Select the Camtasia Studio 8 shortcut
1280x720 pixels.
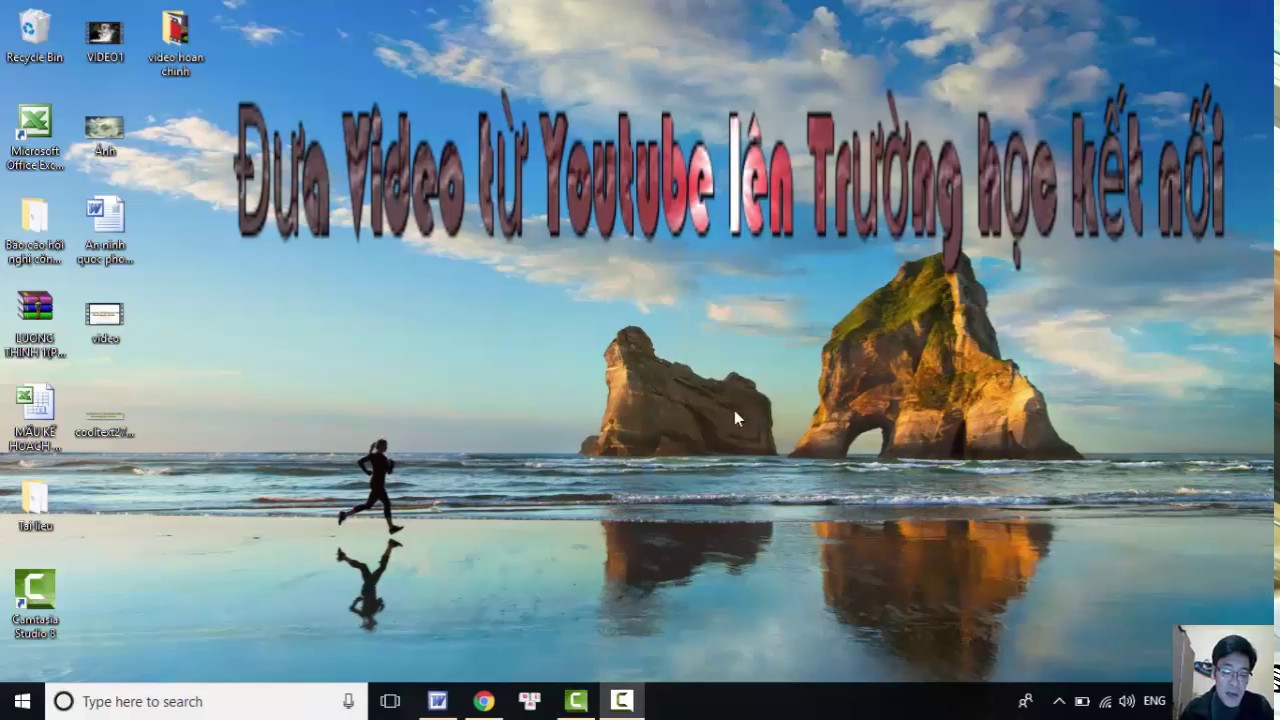click(x=35, y=604)
